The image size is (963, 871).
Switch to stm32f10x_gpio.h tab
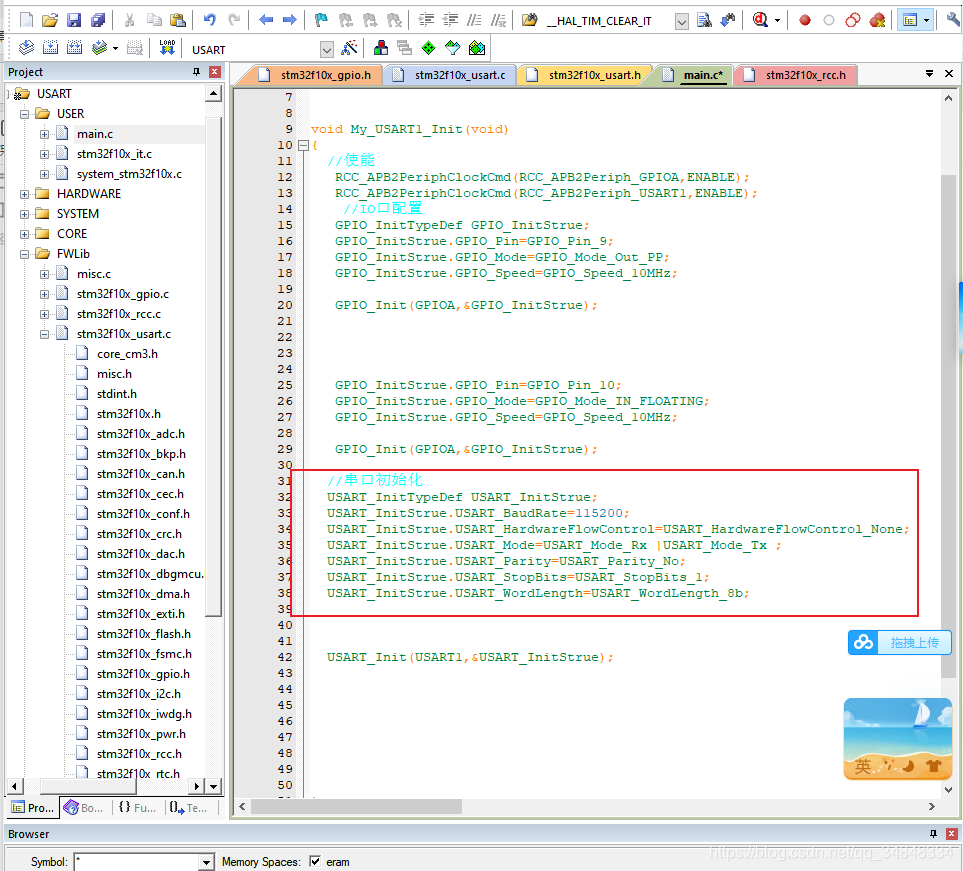pos(317,75)
